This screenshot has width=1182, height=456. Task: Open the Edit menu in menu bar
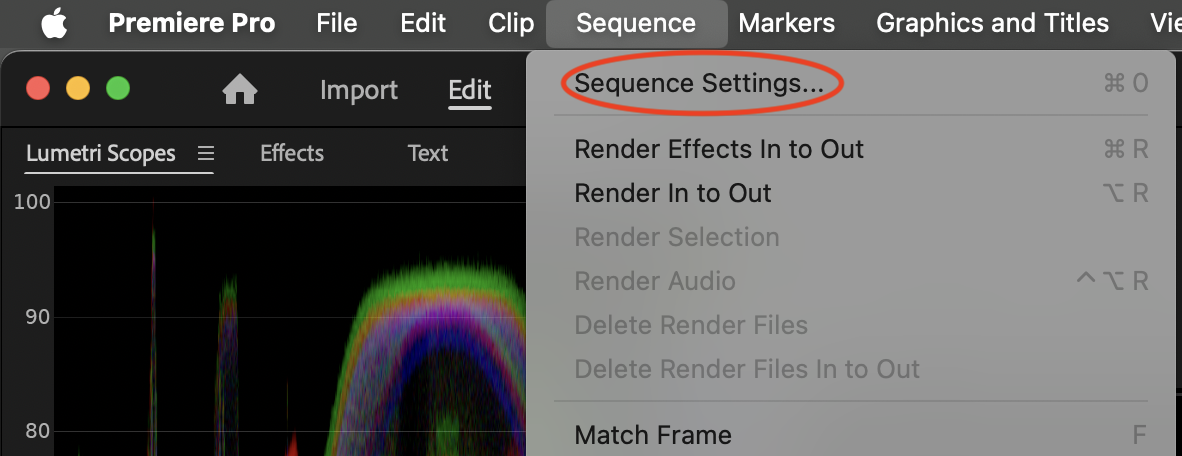click(423, 23)
